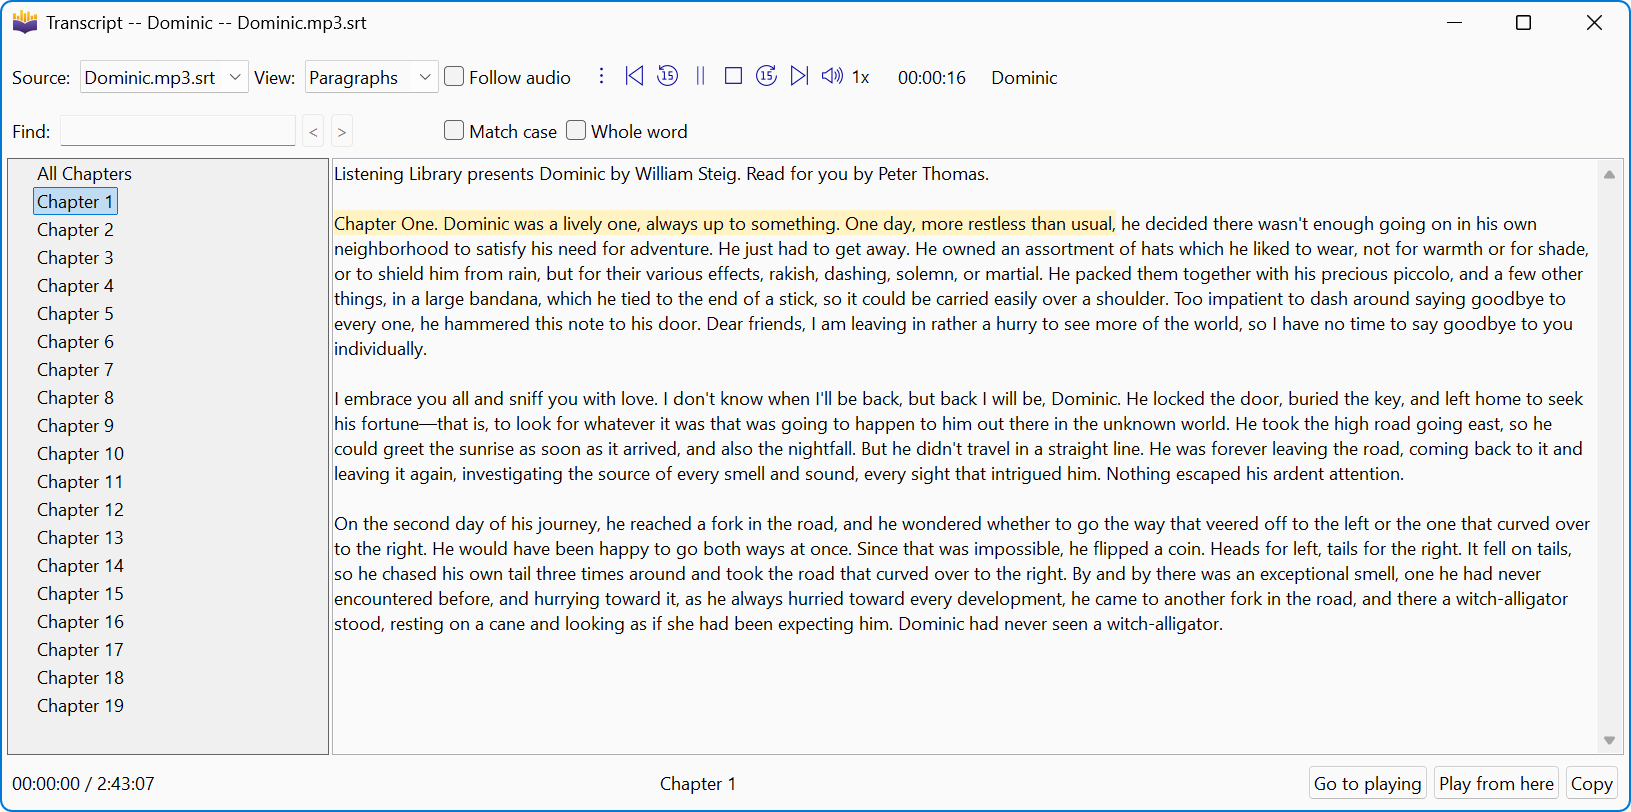The image size is (1631, 812).
Task: Go to next find result
Action: pyautogui.click(x=341, y=132)
